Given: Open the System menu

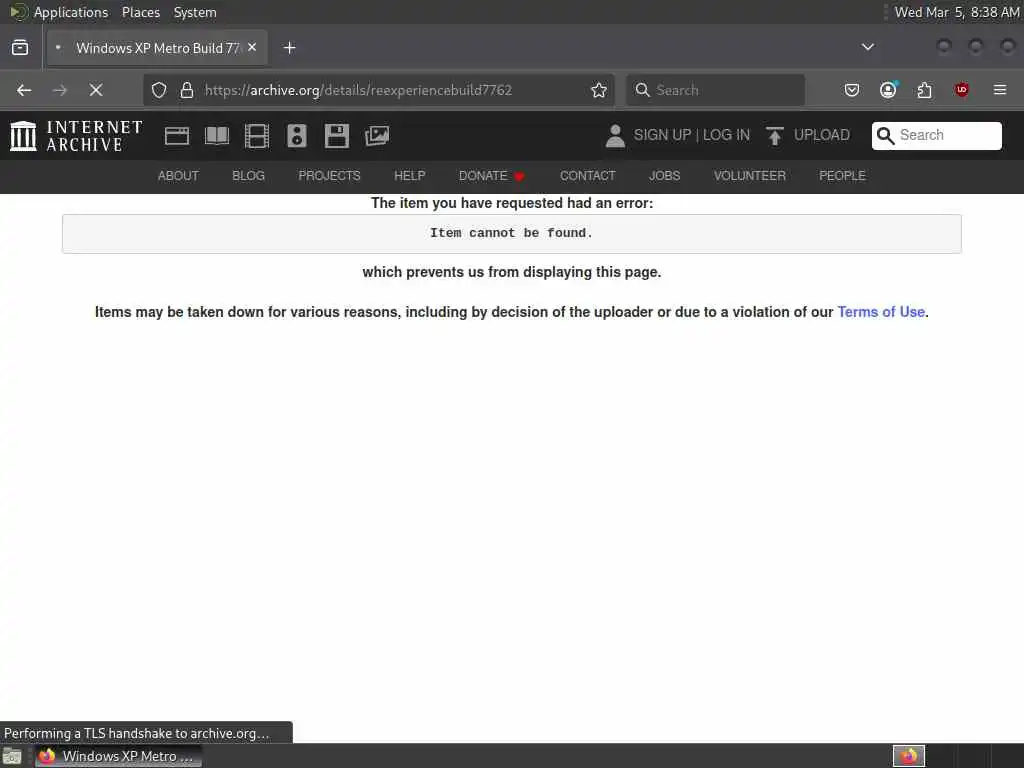Looking at the screenshot, I should (x=195, y=12).
